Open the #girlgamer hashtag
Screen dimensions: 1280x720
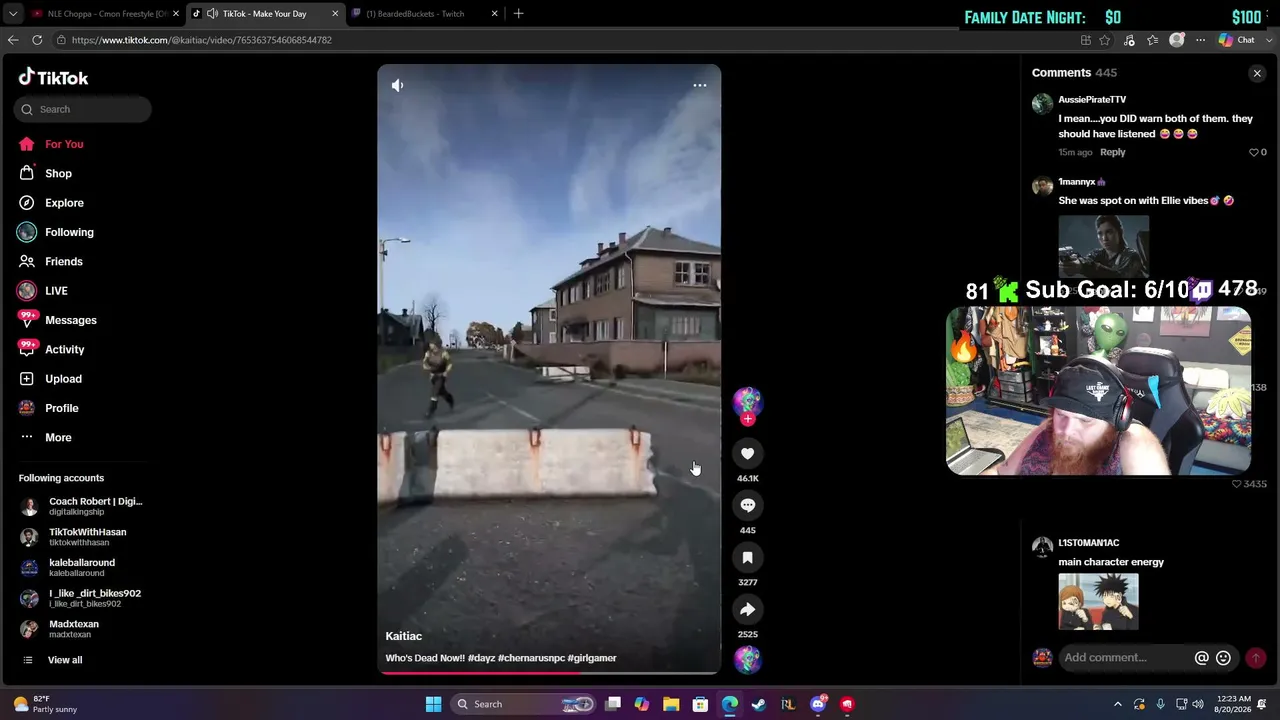[592, 658]
